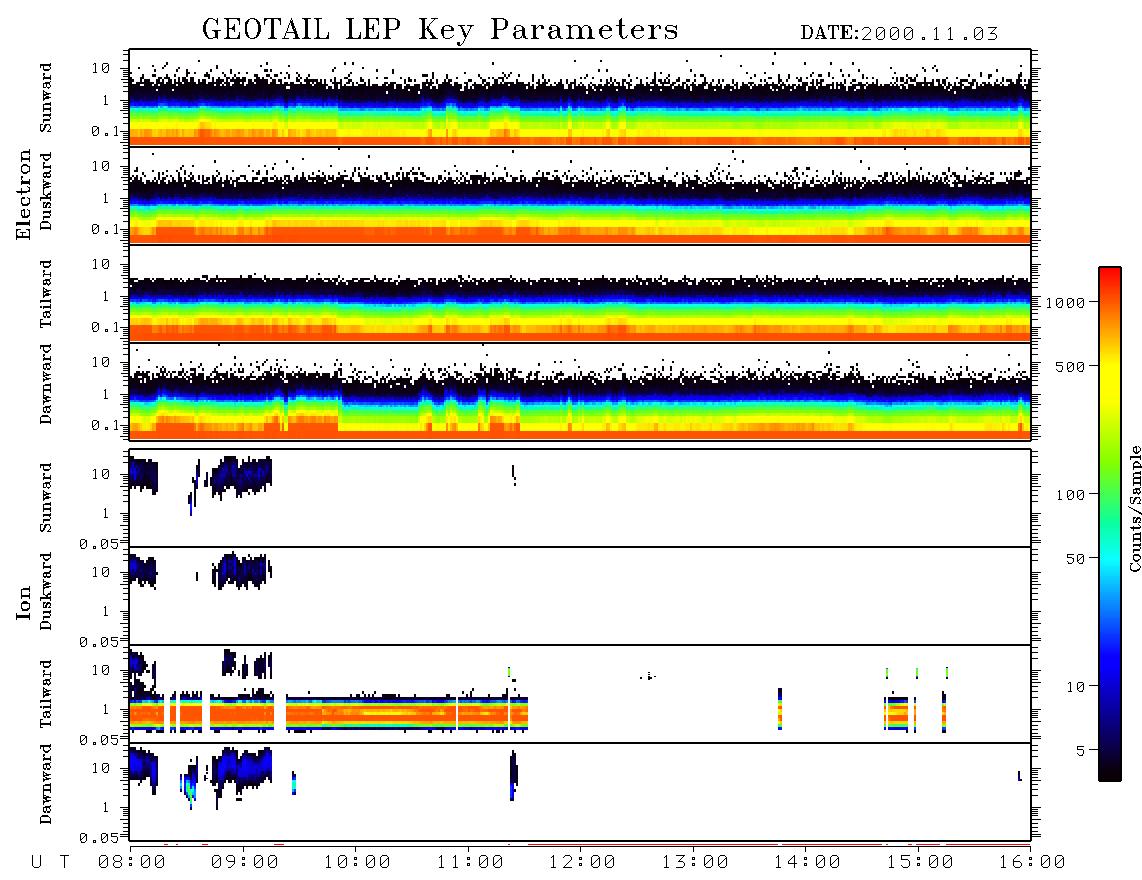
Task: Click the Ion Sunward signal near 09:00
Action: coord(242,476)
